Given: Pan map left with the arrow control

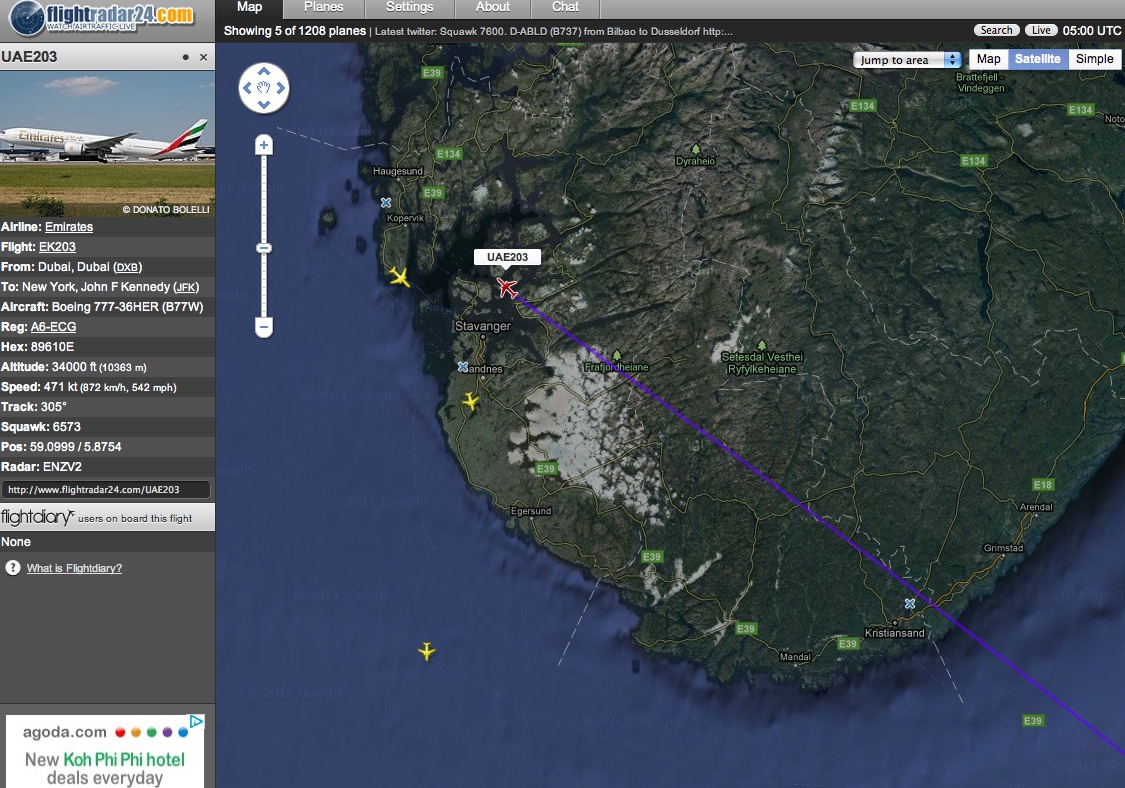Looking at the screenshot, I should pos(247,88).
